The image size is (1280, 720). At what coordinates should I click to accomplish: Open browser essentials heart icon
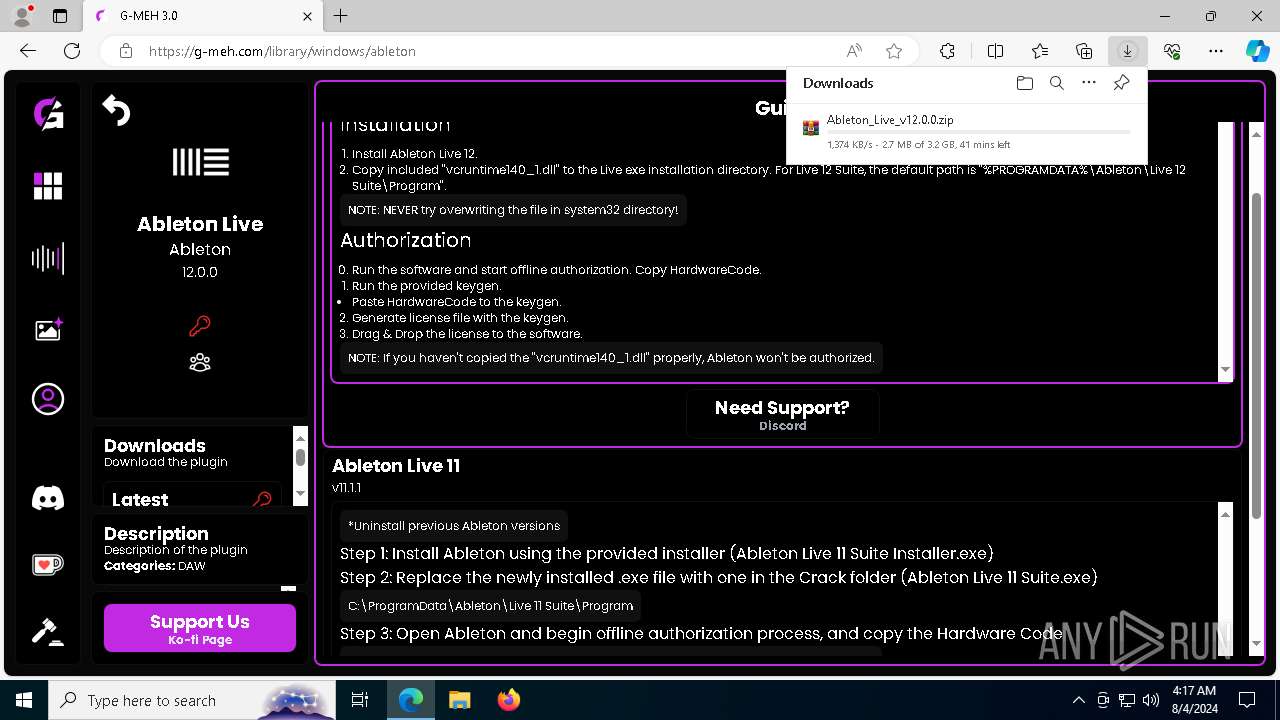[x=1172, y=51]
